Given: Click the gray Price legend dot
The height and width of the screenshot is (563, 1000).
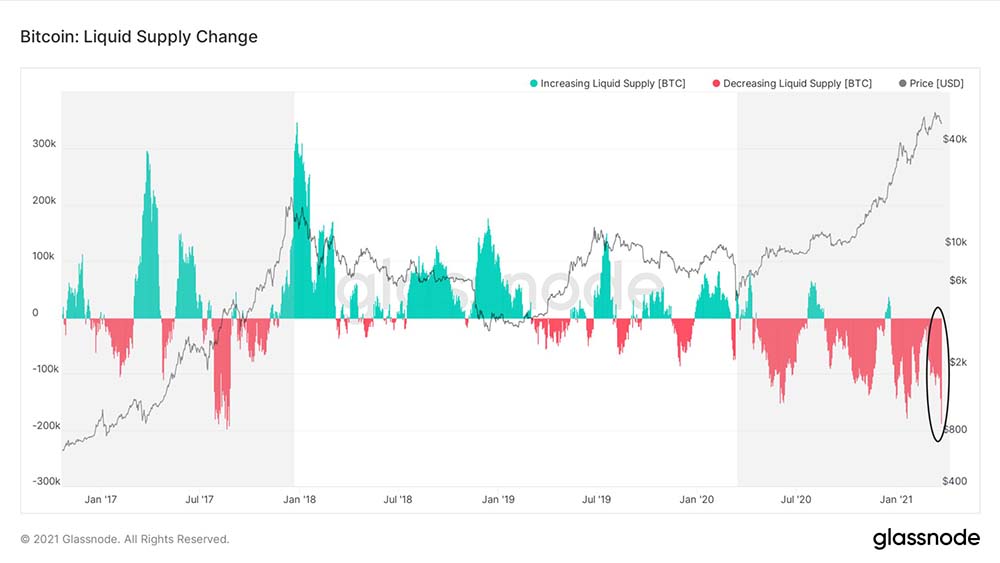Looking at the screenshot, I should pyautogui.click(x=902, y=84).
